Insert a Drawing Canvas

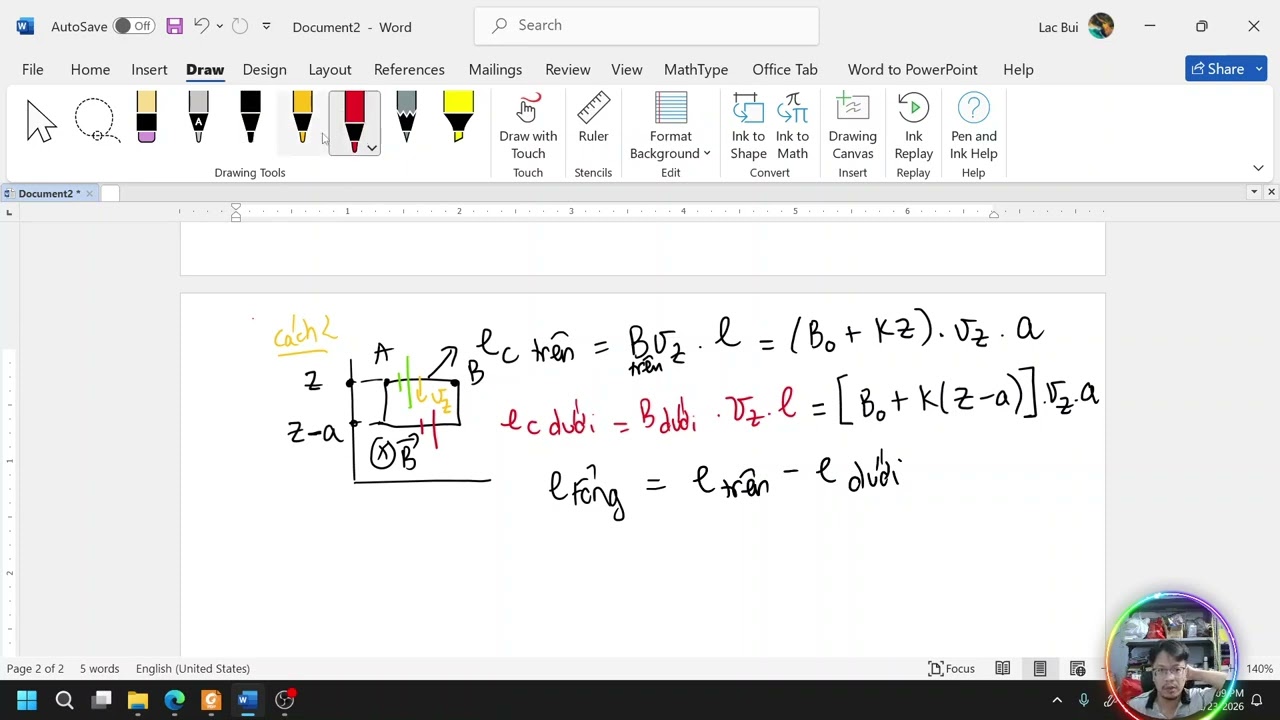(852, 126)
